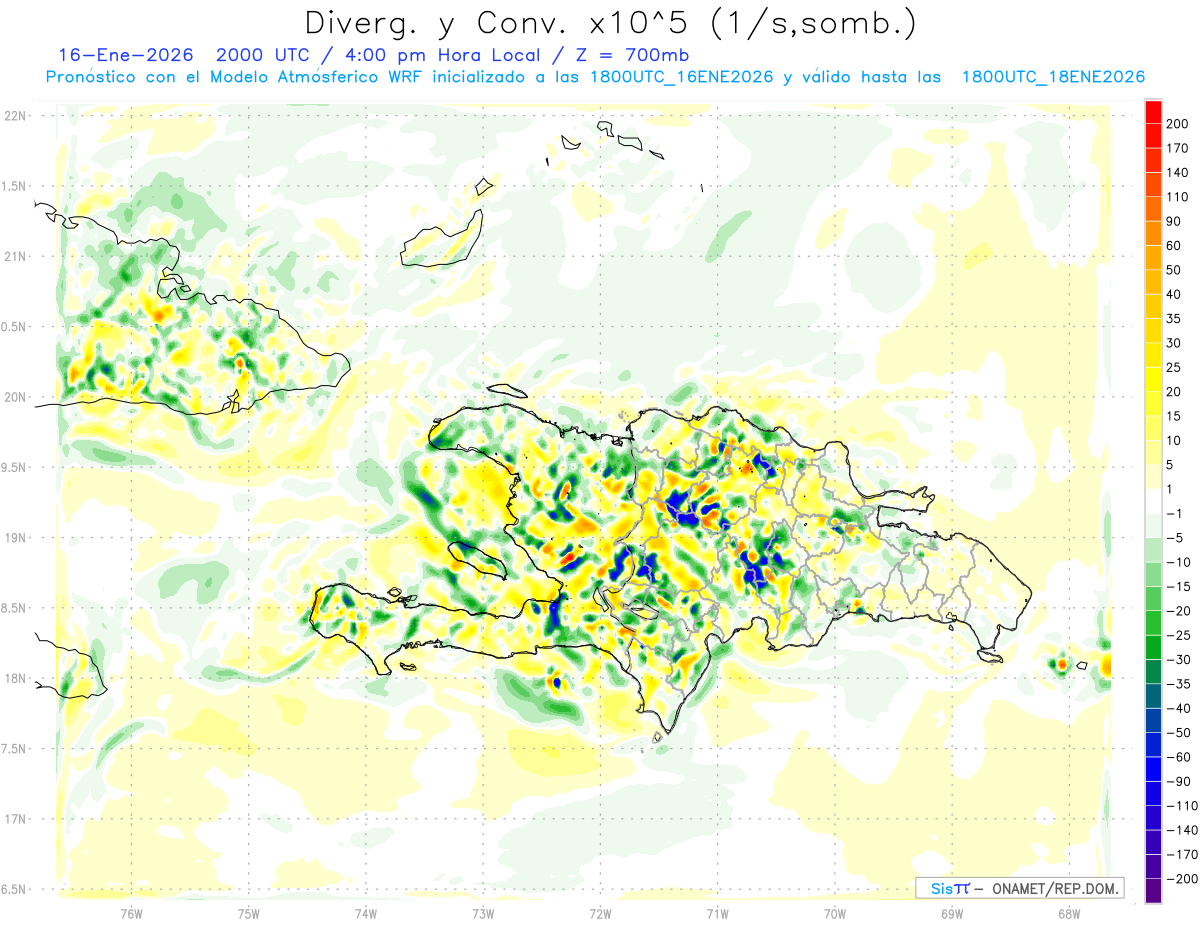Click the '7.5N' axis label
Viewport: 1200px width, 927px height.
[14, 748]
